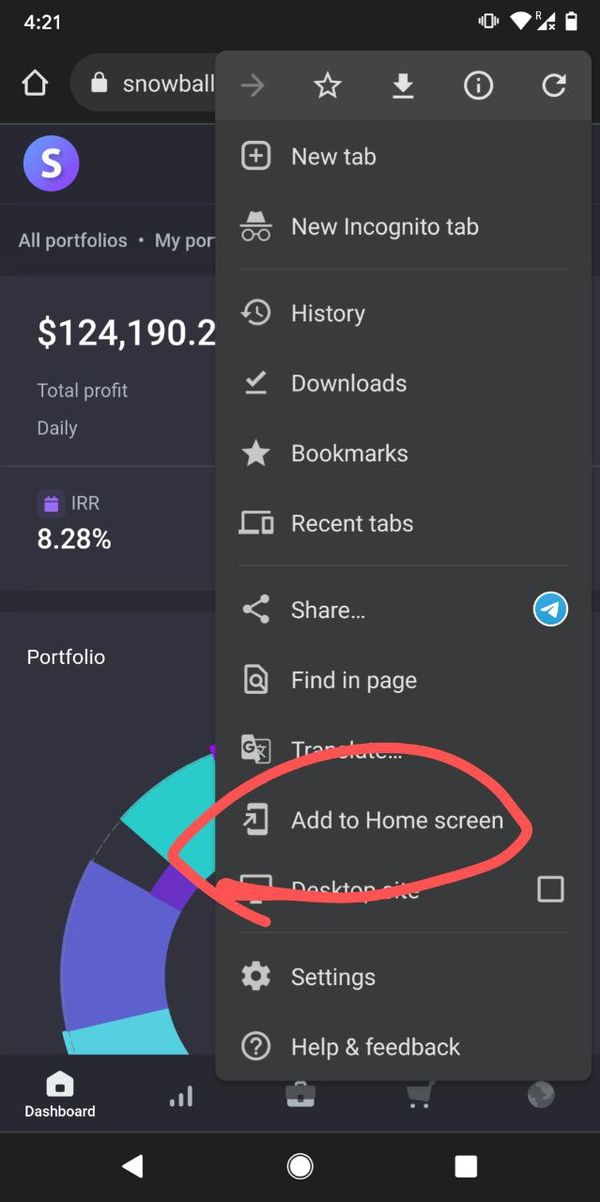Open the Dashboard tab in bottom navigation
This screenshot has width=600, height=1202.
(x=59, y=1092)
